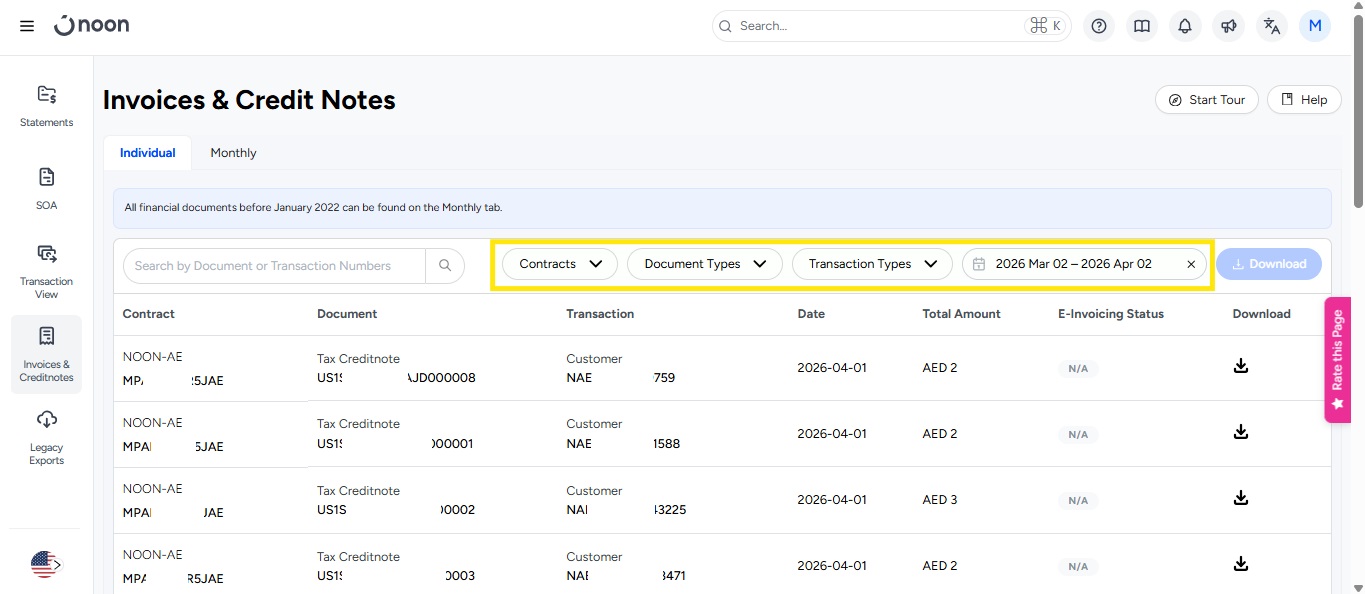Open Statements in the sidebar
The width and height of the screenshot is (1365, 594).
[46, 105]
